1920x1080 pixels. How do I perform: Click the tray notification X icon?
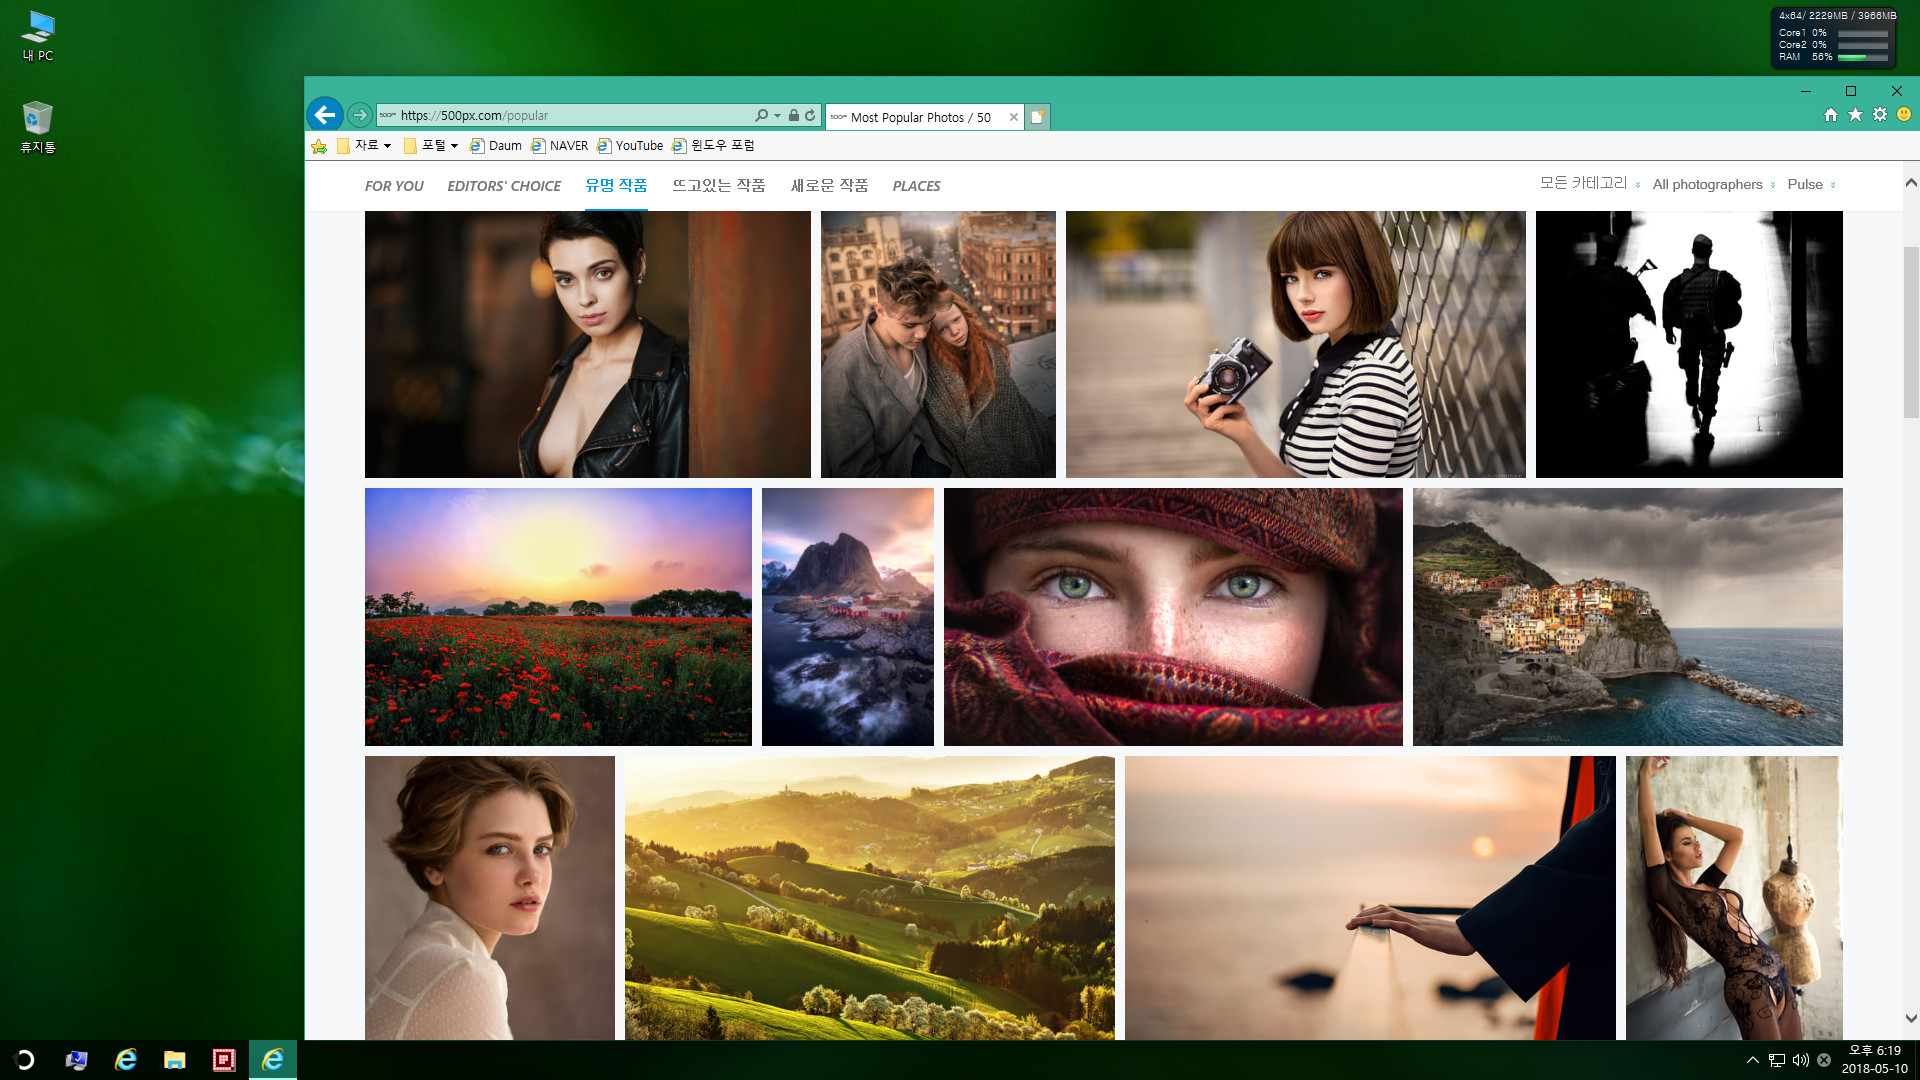[x=1824, y=1060]
